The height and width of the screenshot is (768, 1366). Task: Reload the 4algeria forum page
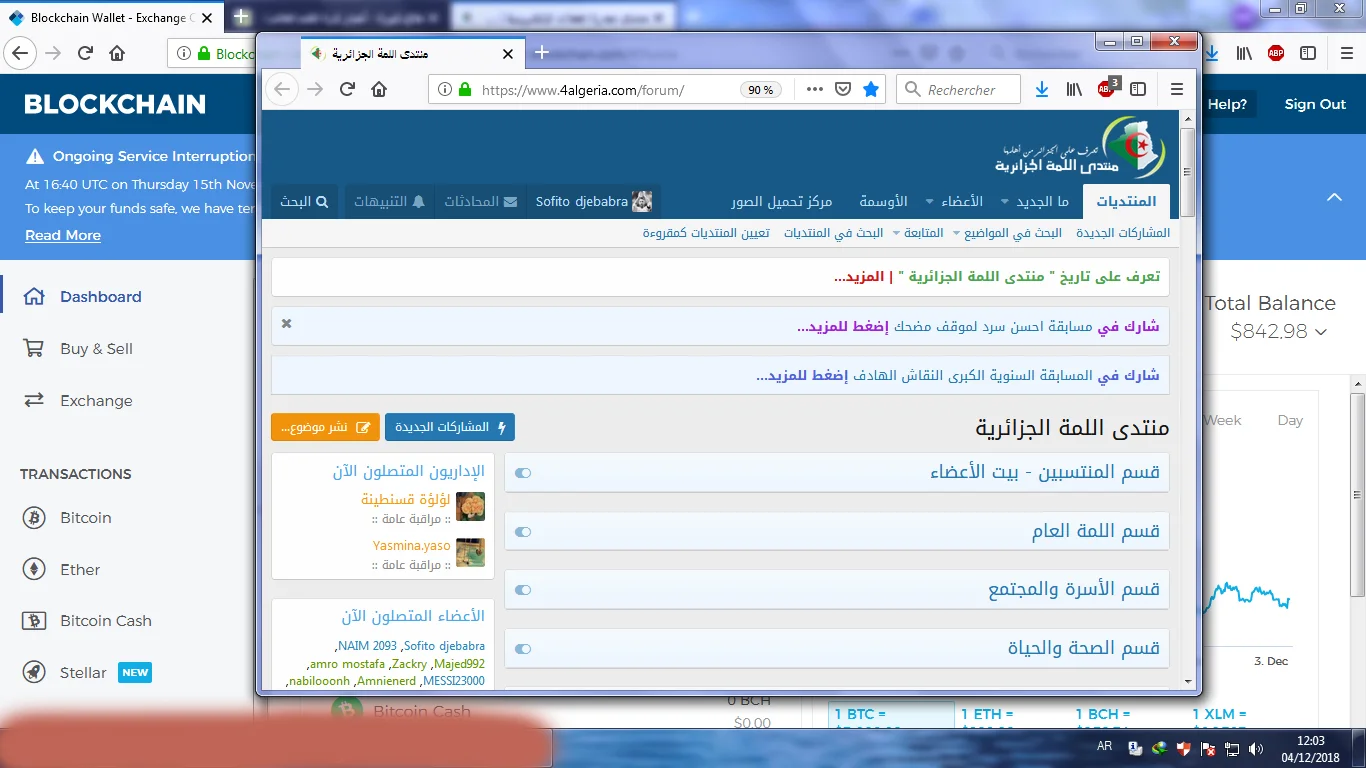347,89
